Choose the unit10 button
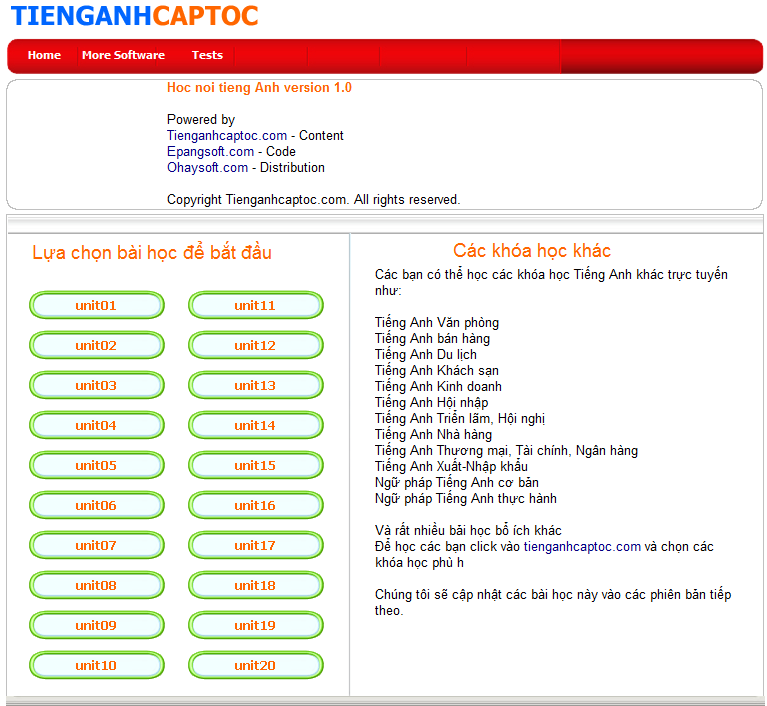Viewport: 767px width, 706px height. 96,666
